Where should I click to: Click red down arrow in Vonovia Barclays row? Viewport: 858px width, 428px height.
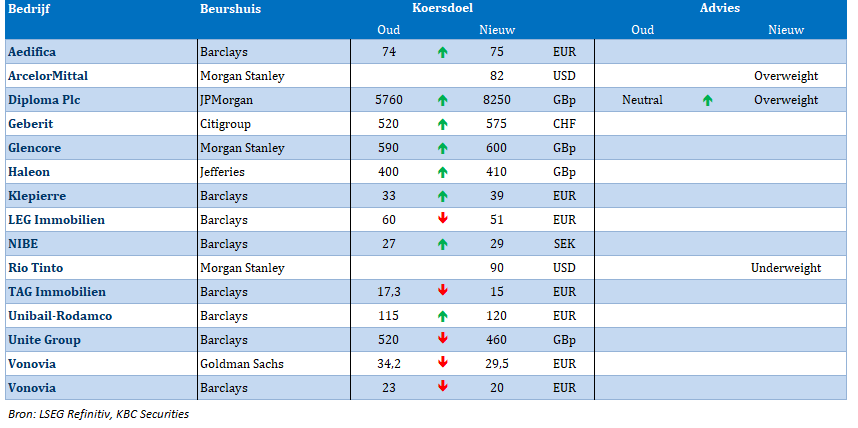click(x=443, y=386)
